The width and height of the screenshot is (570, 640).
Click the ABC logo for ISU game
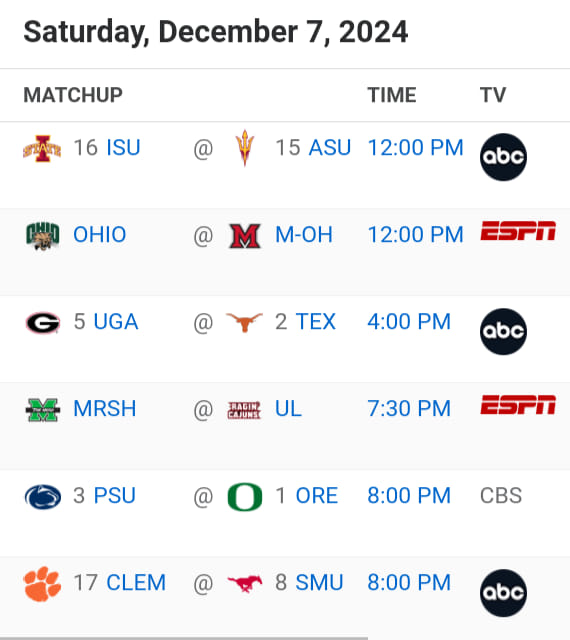click(503, 157)
